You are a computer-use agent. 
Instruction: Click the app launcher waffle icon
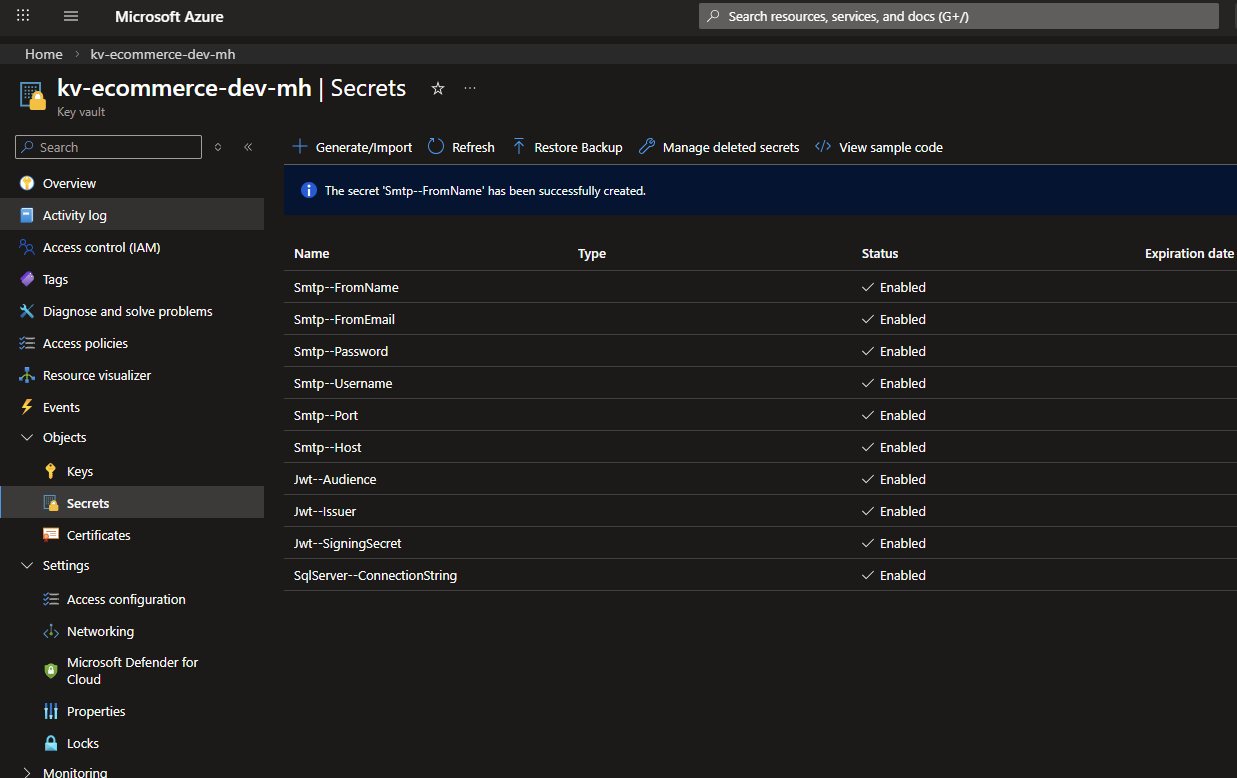[x=23, y=16]
